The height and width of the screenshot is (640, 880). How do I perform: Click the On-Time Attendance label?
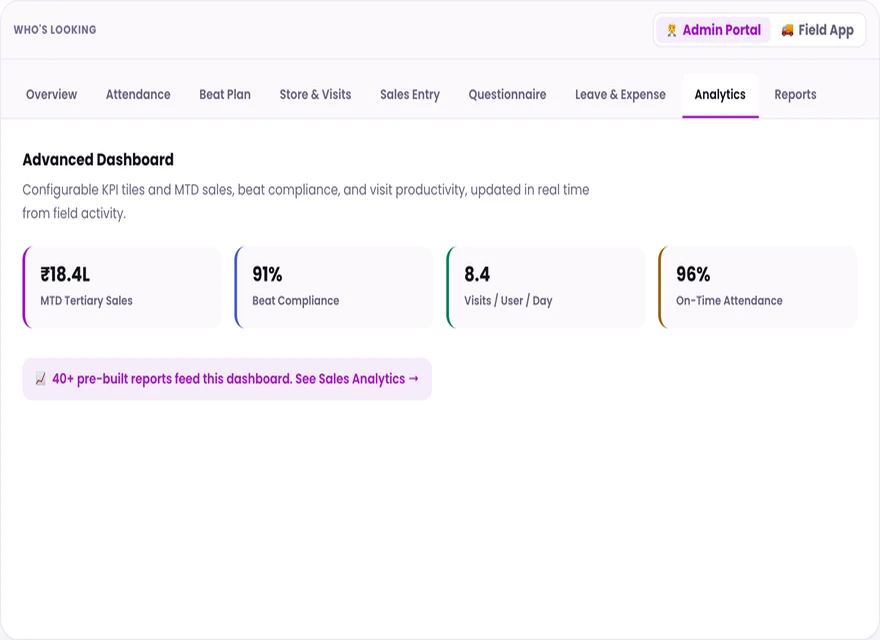(729, 300)
